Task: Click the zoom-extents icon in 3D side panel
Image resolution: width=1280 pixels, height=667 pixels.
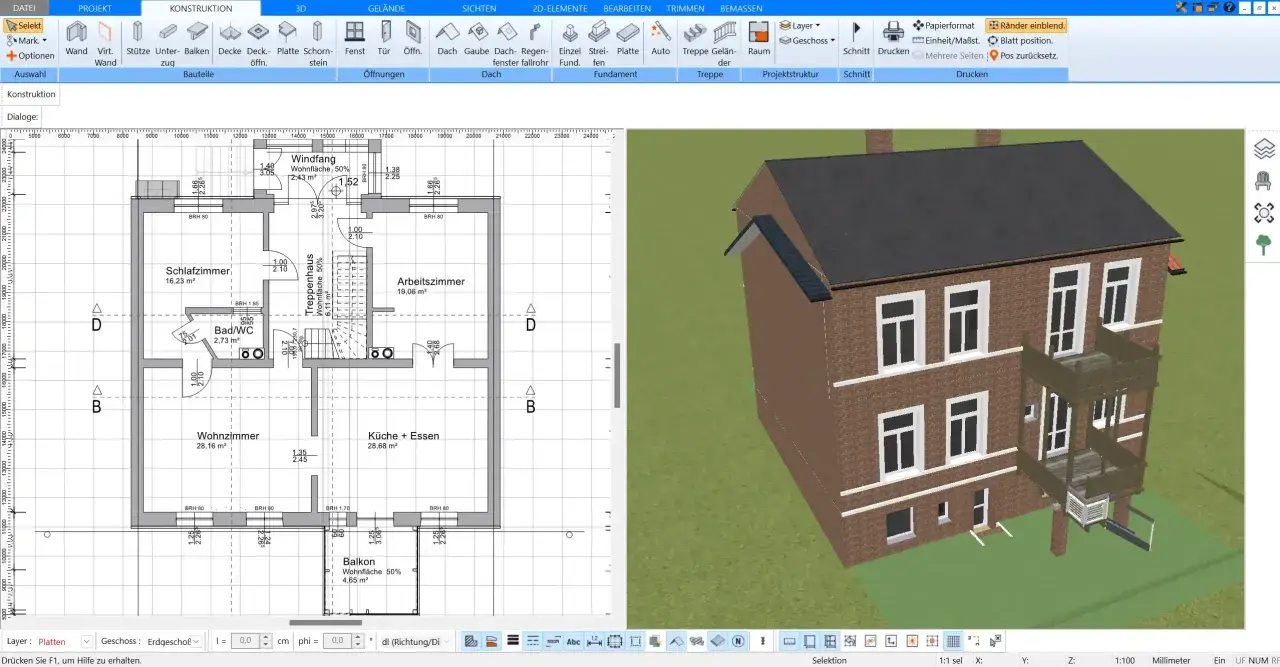Action: coord(1264,213)
